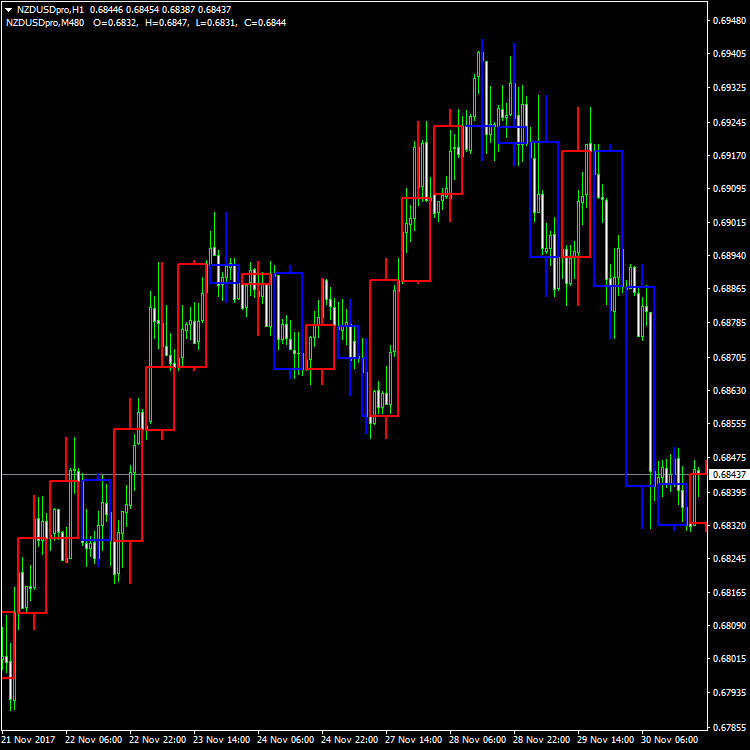Click the 0.69170 price scale label
The image size is (750, 750).
[729, 155]
